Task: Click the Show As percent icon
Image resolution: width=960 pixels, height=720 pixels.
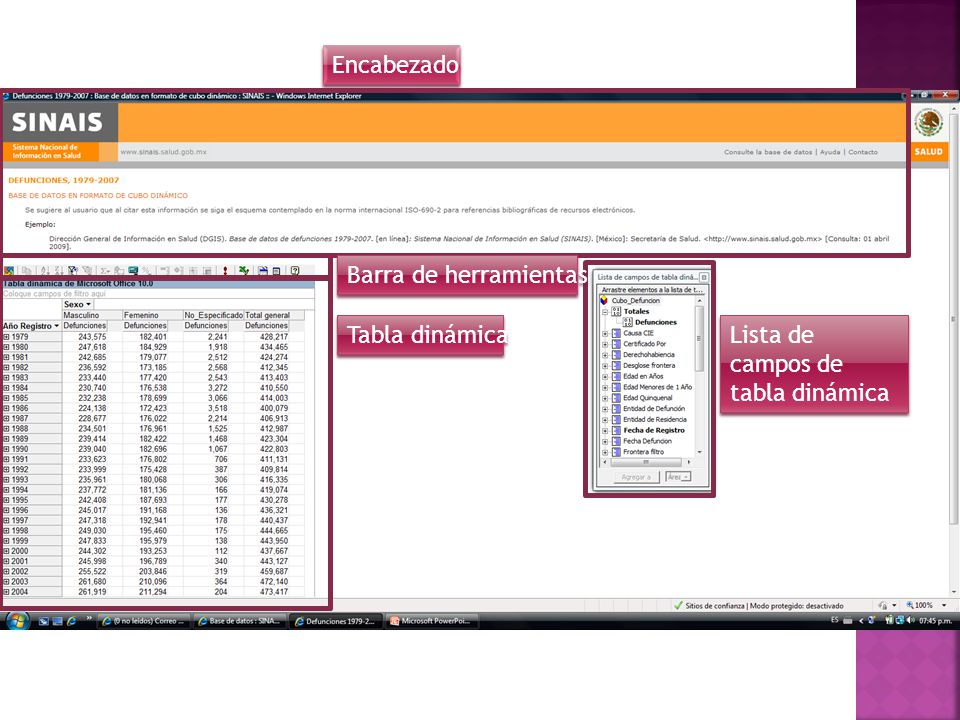Action: [146, 270]
